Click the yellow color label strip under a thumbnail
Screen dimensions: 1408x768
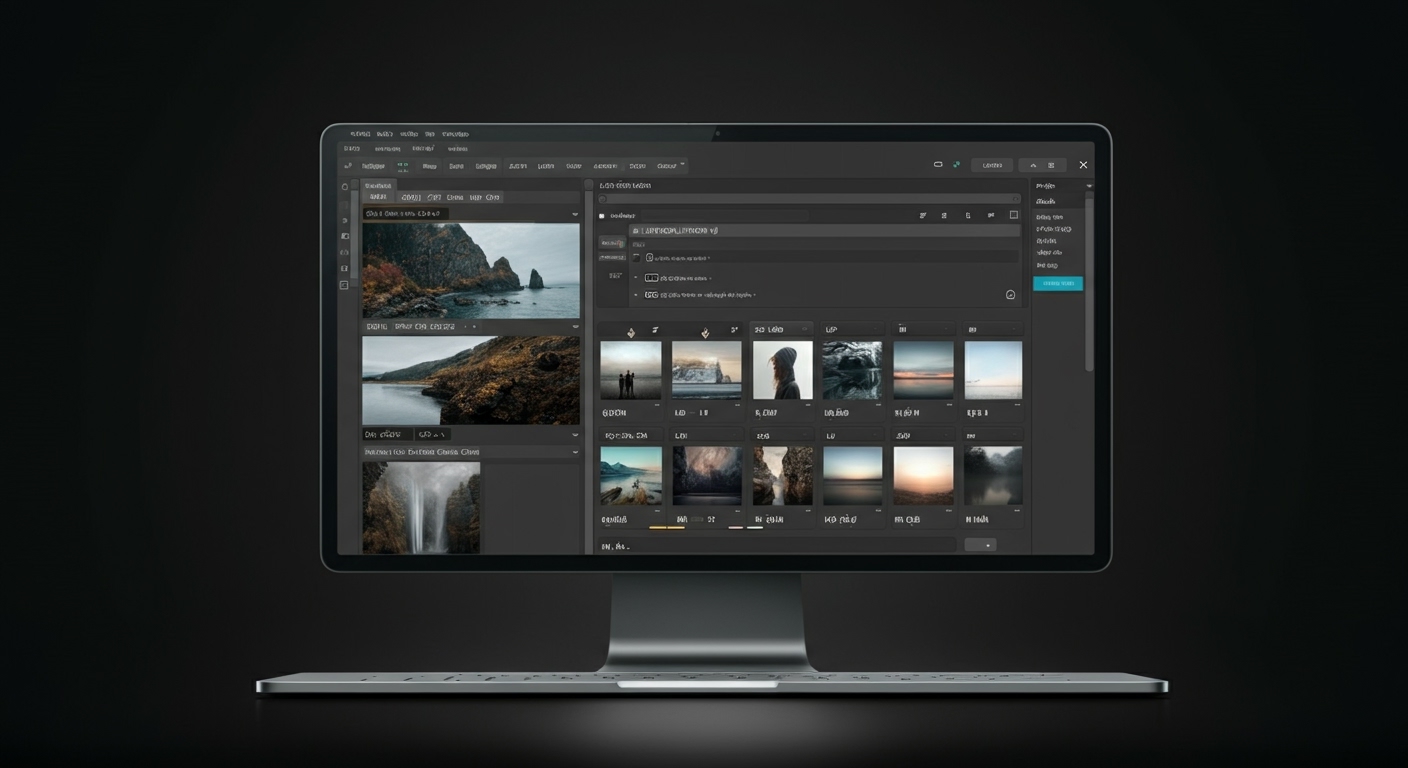click(657, 528)
